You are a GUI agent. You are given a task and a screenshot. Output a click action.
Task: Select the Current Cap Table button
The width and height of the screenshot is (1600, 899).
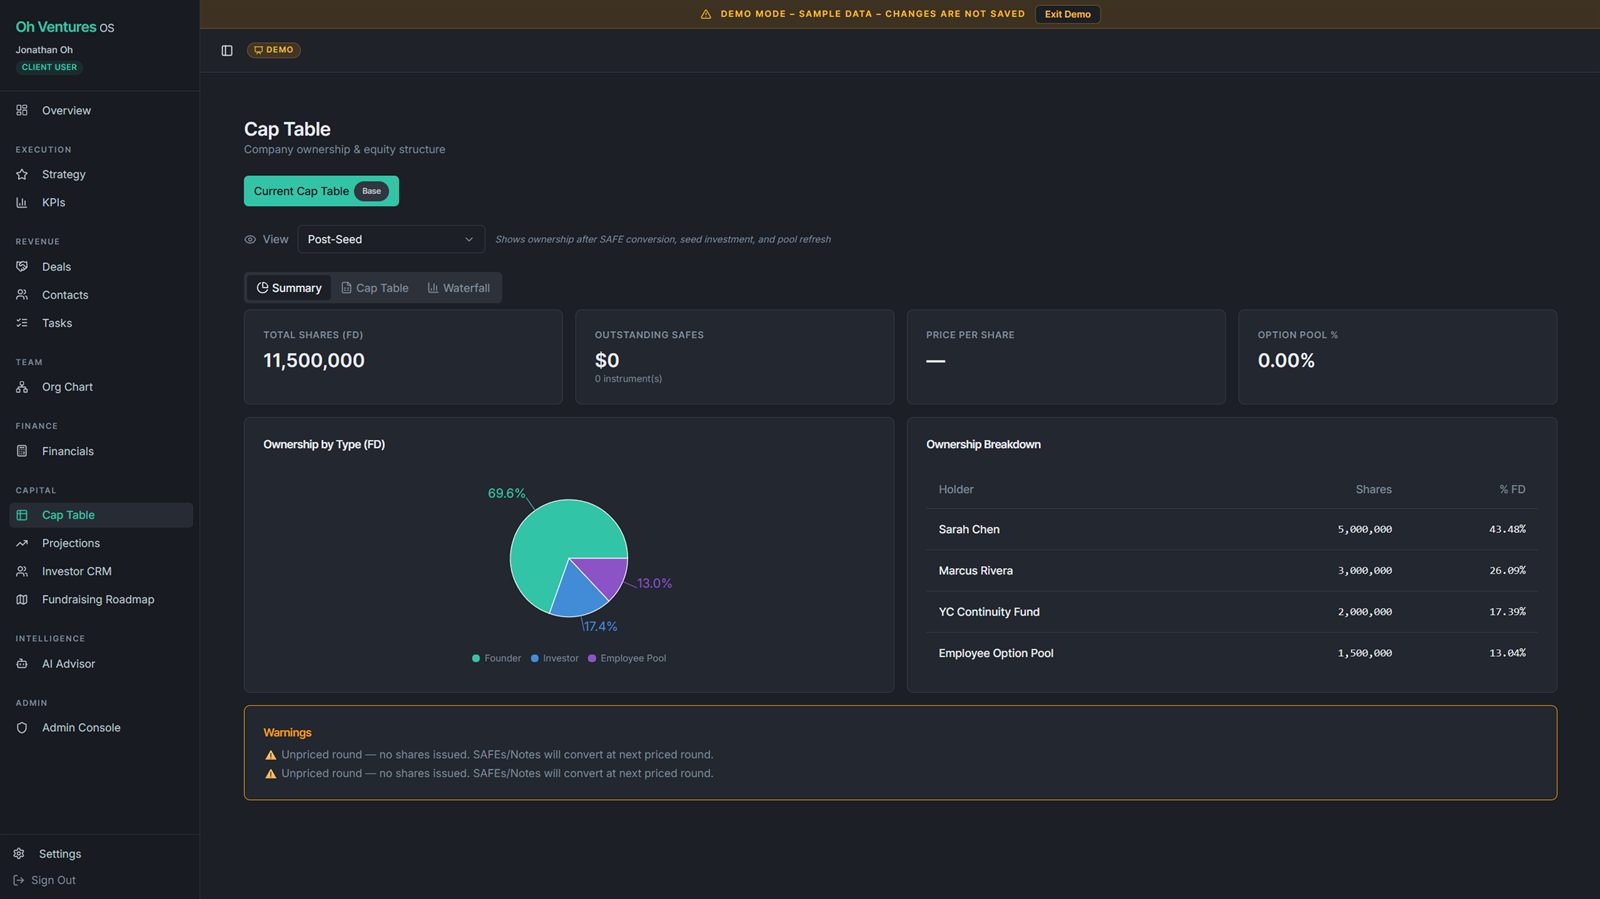321,191
